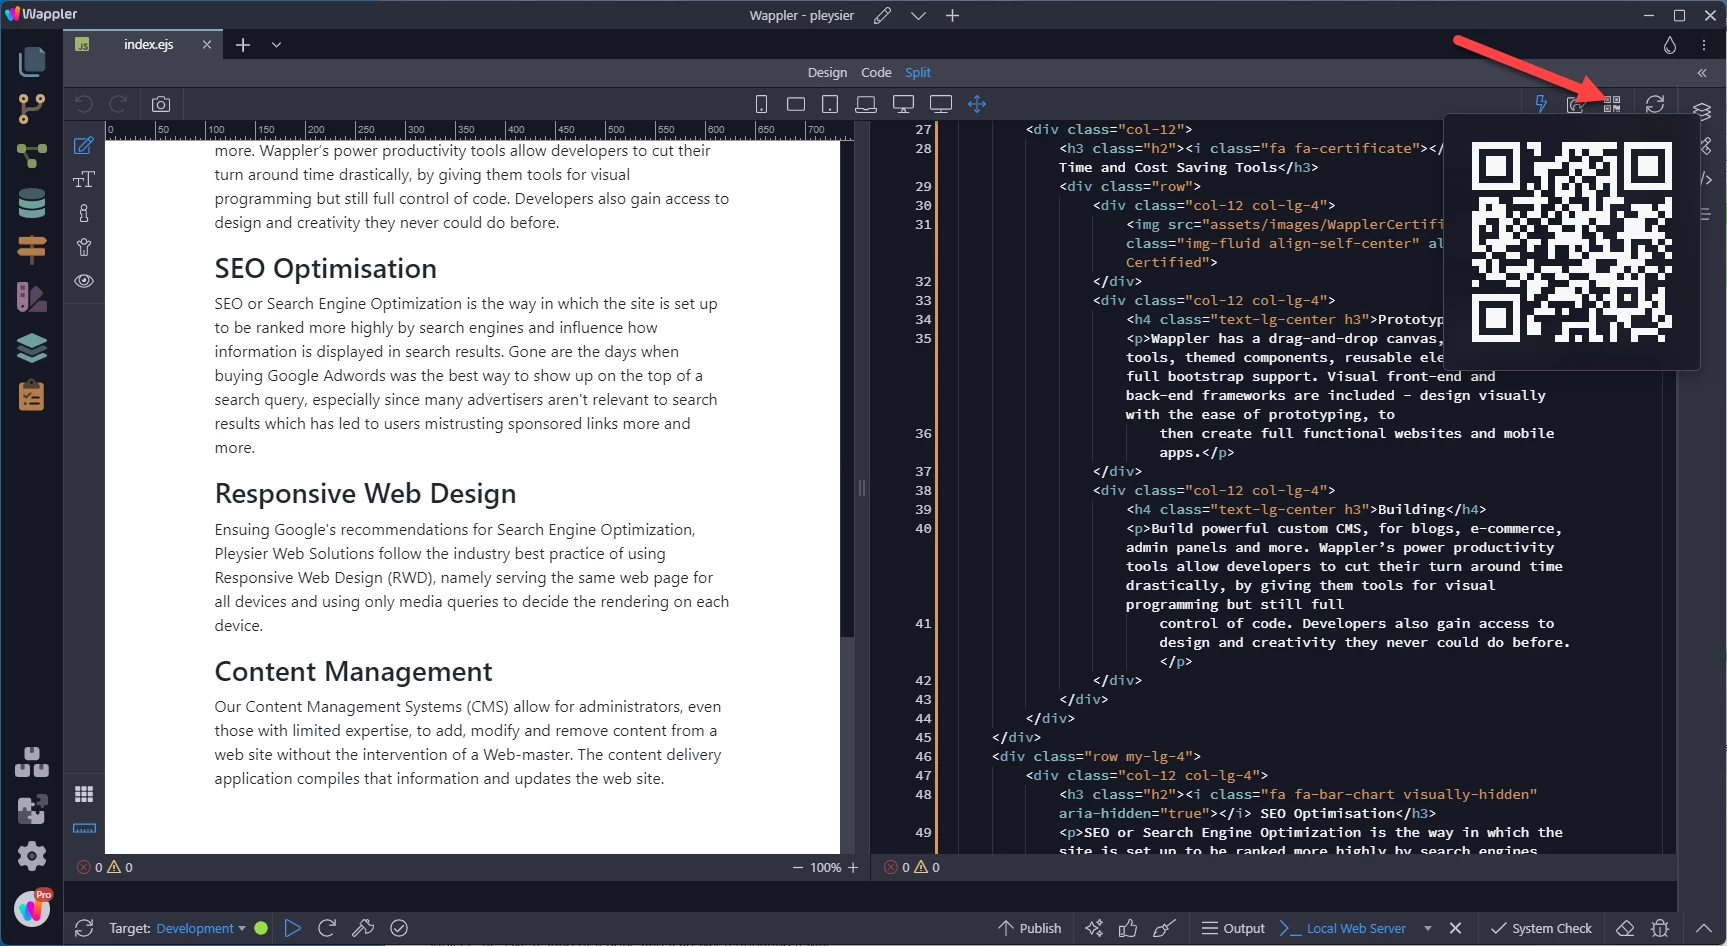This screenshot has width=1727, height=946.
Task: Select the laptop viewport size
Action: coord(866,104)
